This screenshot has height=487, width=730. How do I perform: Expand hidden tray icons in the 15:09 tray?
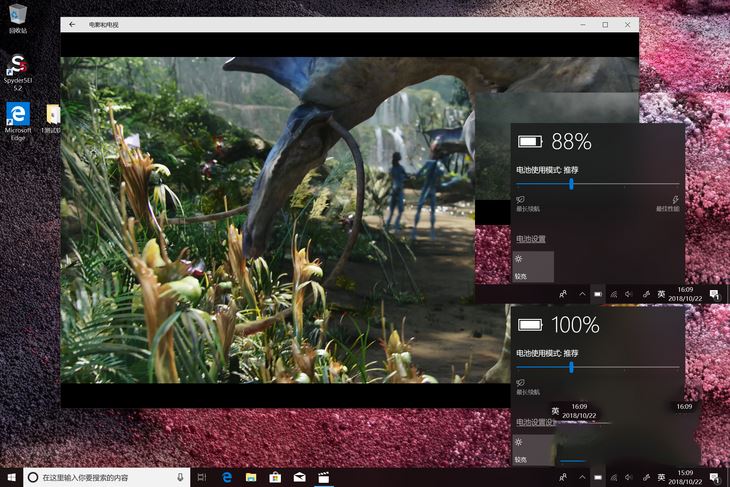point(582,477)
